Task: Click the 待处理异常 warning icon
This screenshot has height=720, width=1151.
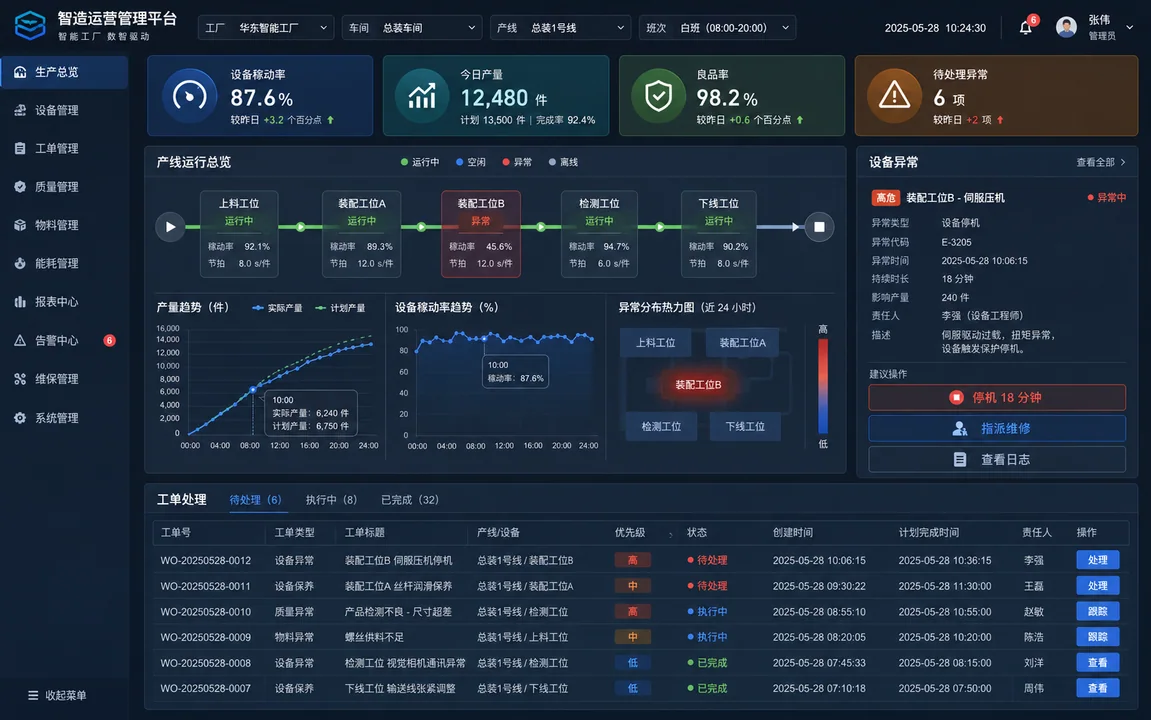Action: (x=894, y=95)
